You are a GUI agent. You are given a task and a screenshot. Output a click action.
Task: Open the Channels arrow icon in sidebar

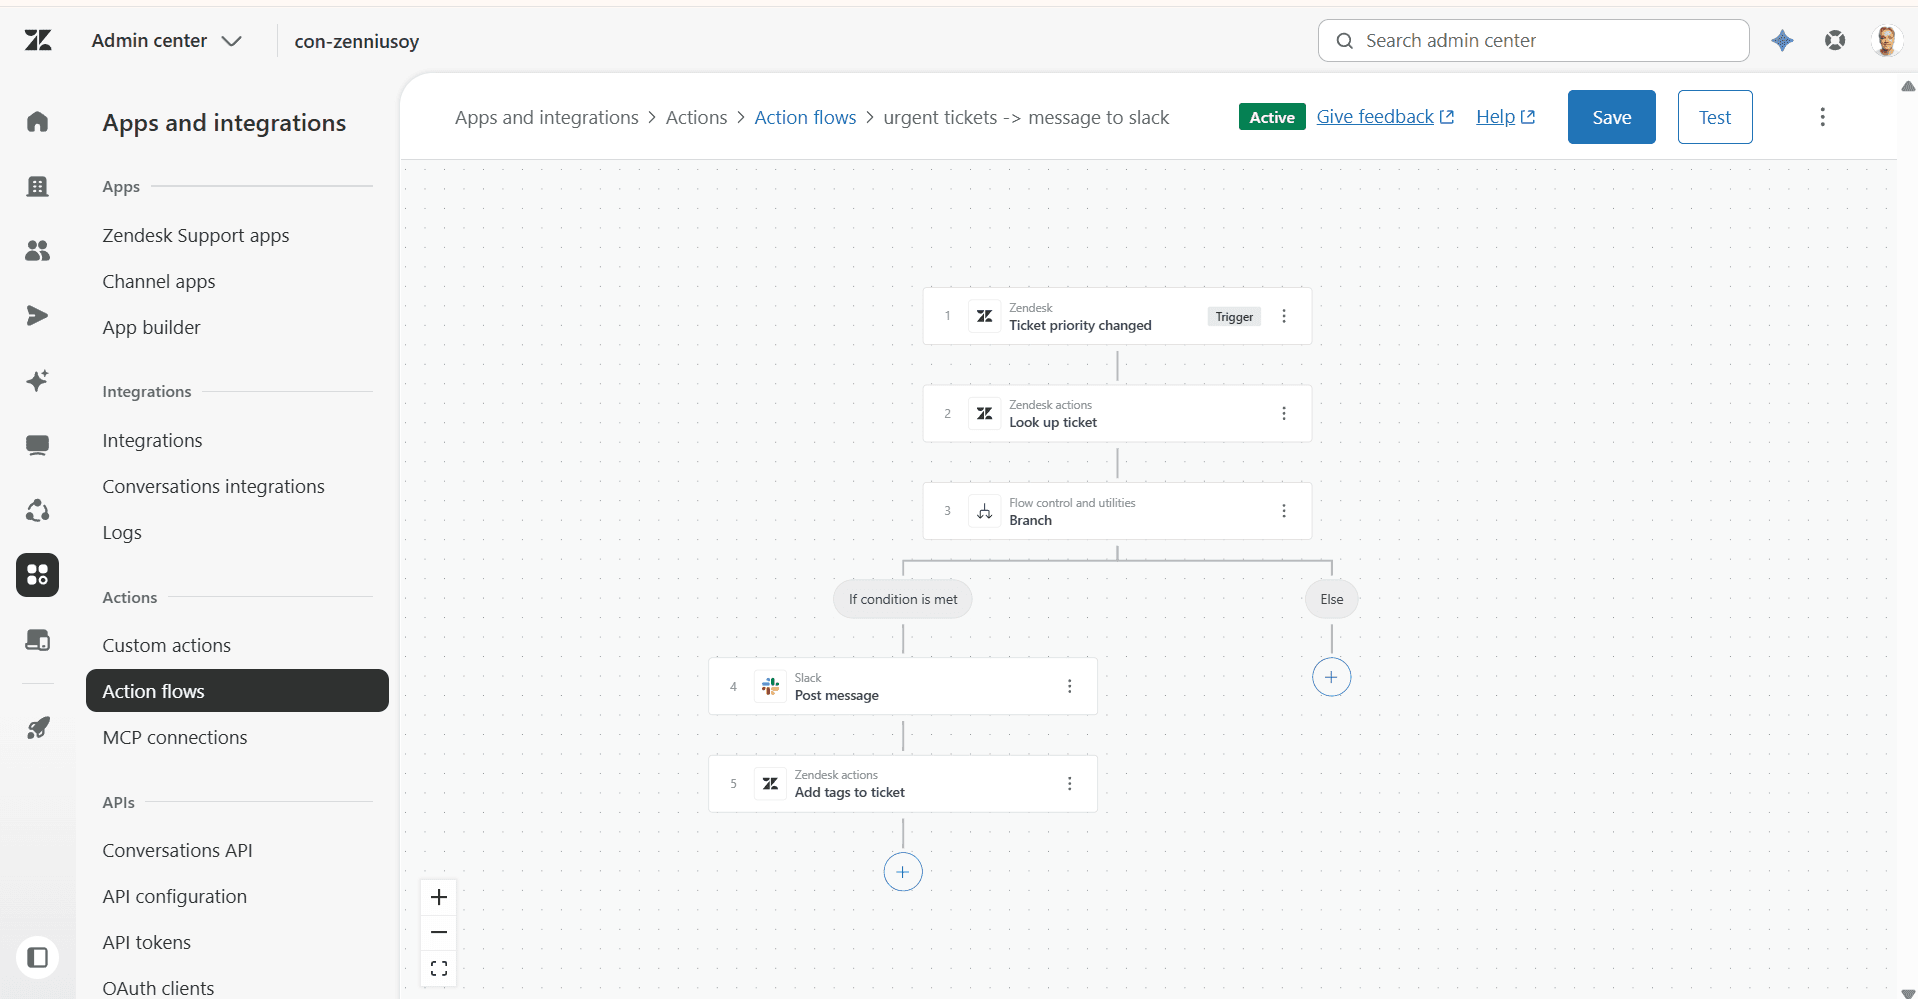click(37, 316)
